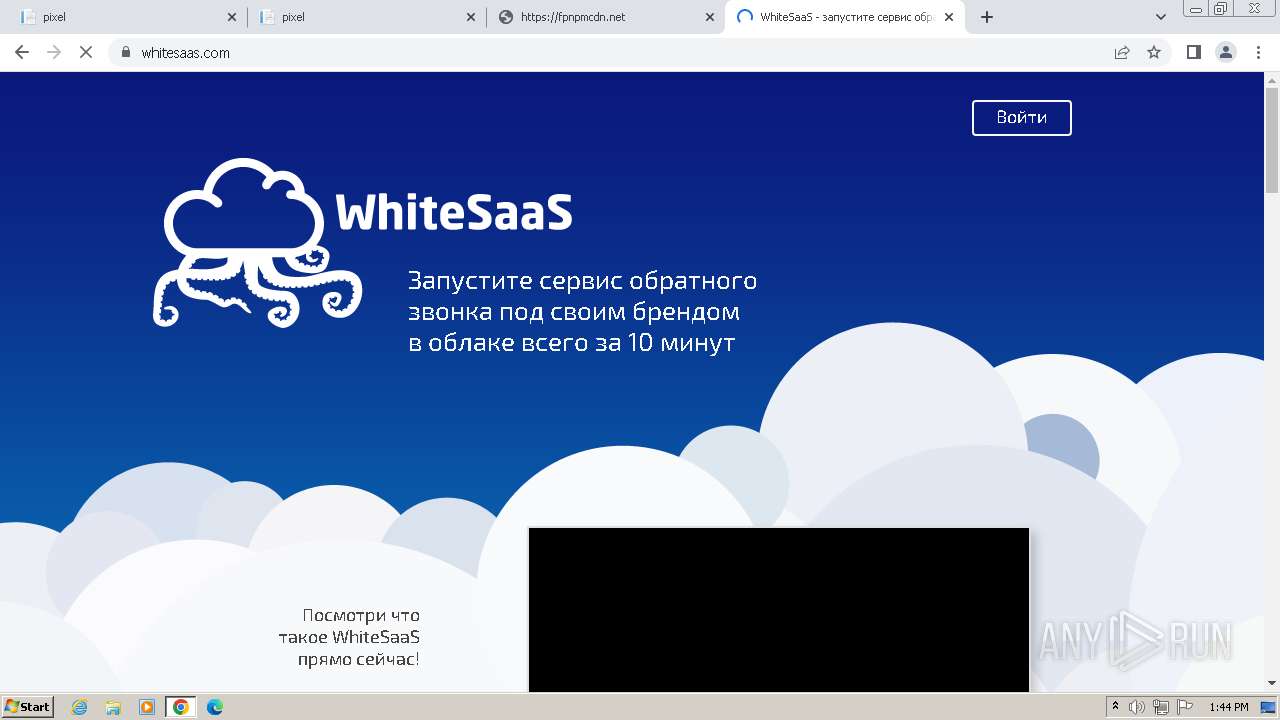1280x720 pixels.
Task: Close the second pixel tab
Action: [471, 17]
